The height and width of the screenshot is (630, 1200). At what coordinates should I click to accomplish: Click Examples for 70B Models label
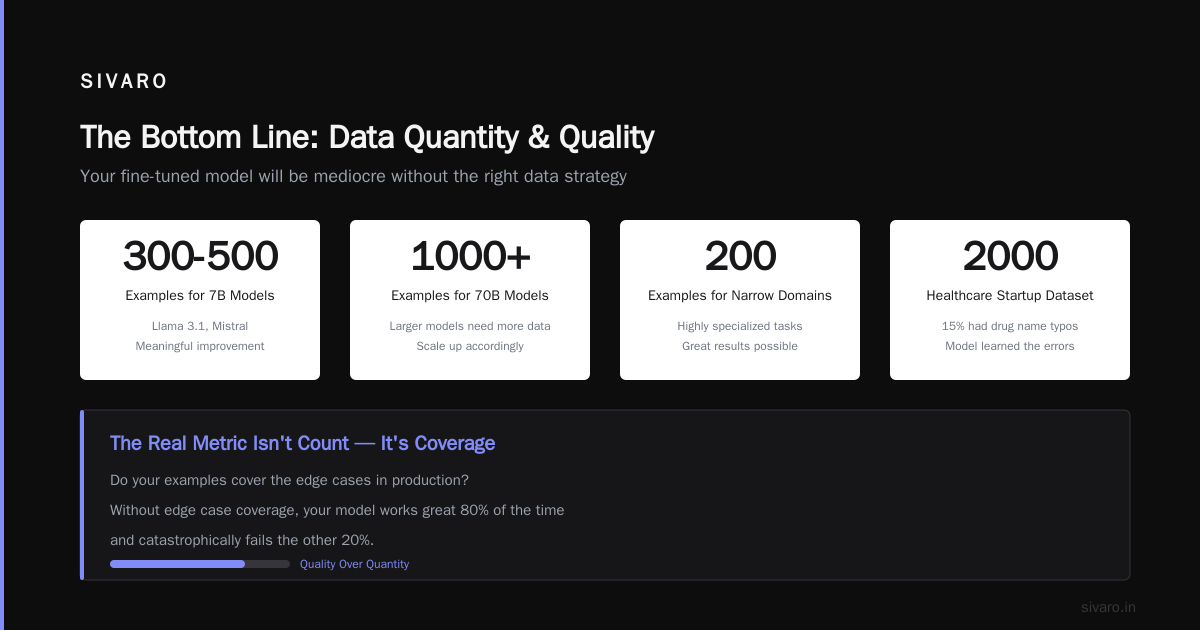pos(470,296)
